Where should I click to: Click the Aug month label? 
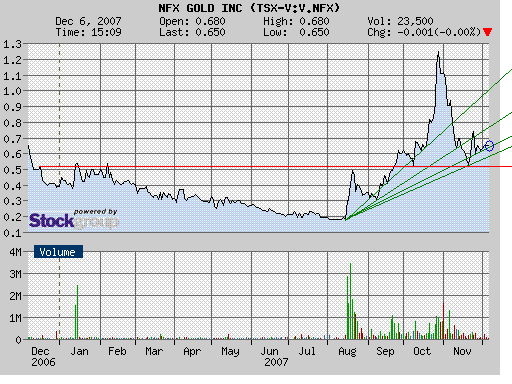347,352
